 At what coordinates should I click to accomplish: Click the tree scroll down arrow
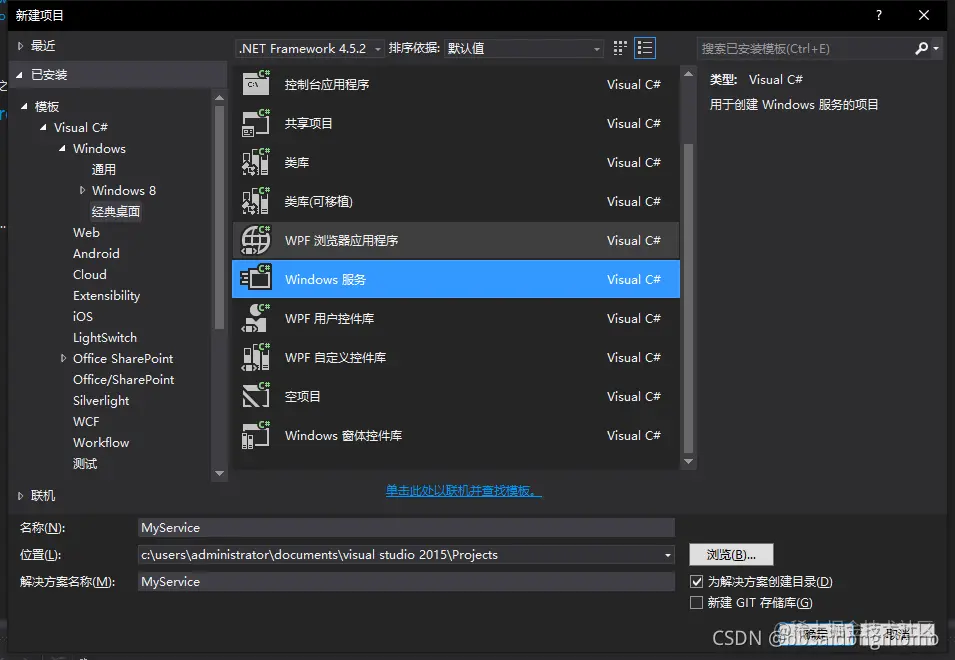(x=219, y=473)
